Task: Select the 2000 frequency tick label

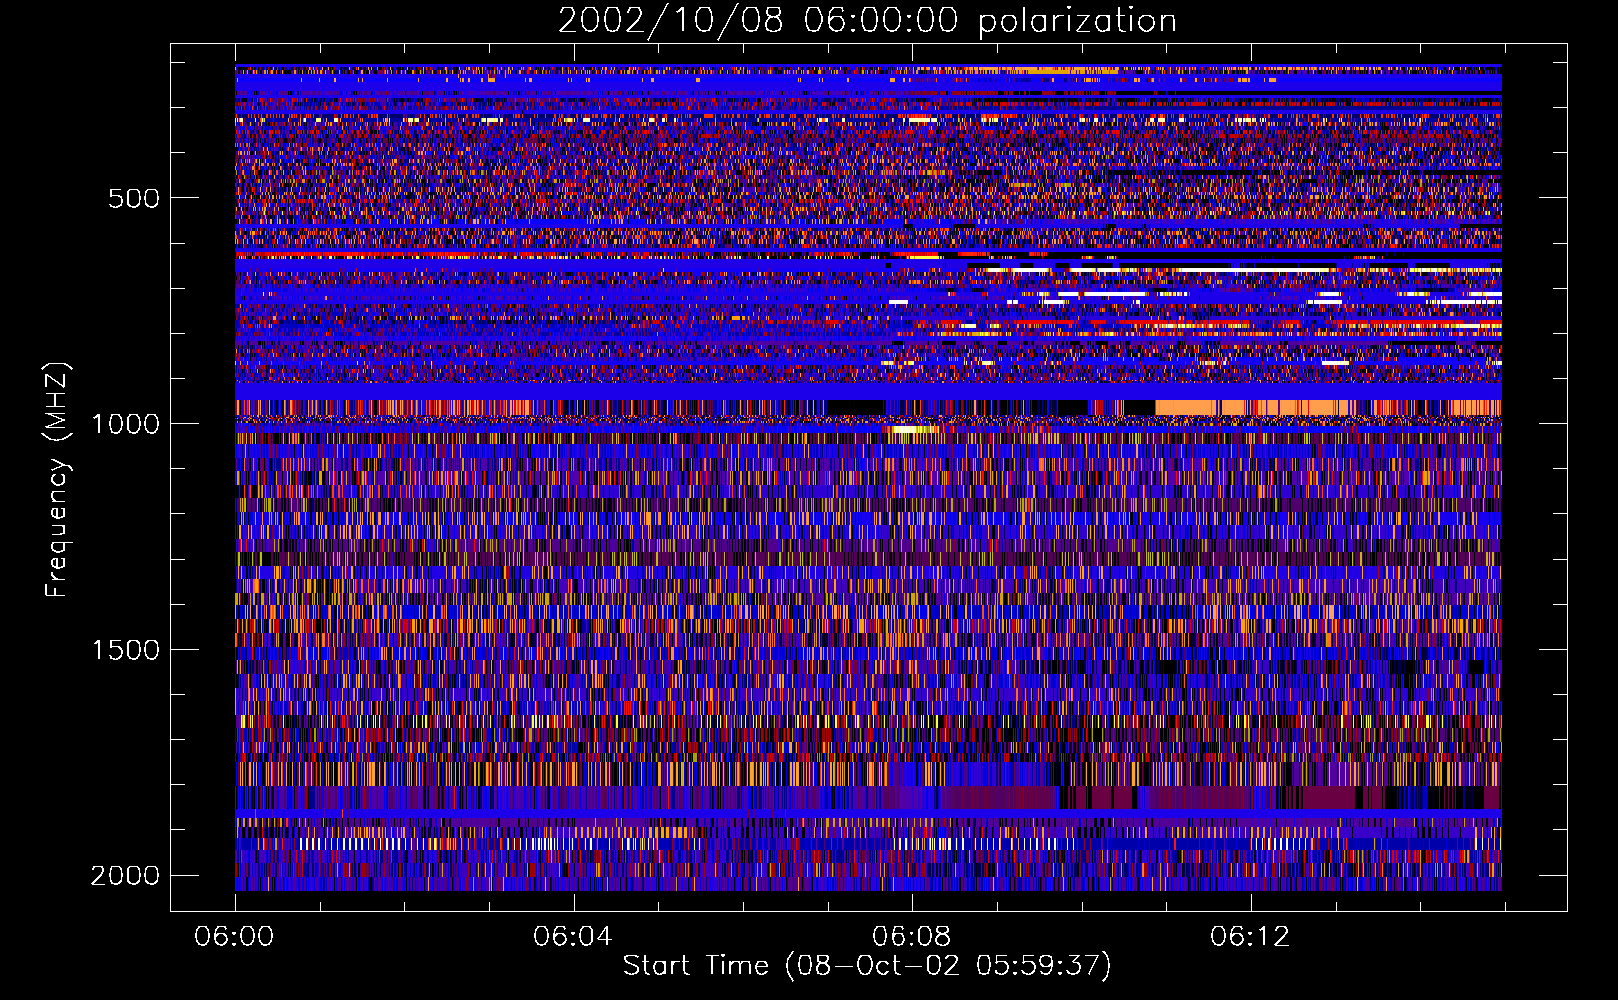Action: pos(125,876)
